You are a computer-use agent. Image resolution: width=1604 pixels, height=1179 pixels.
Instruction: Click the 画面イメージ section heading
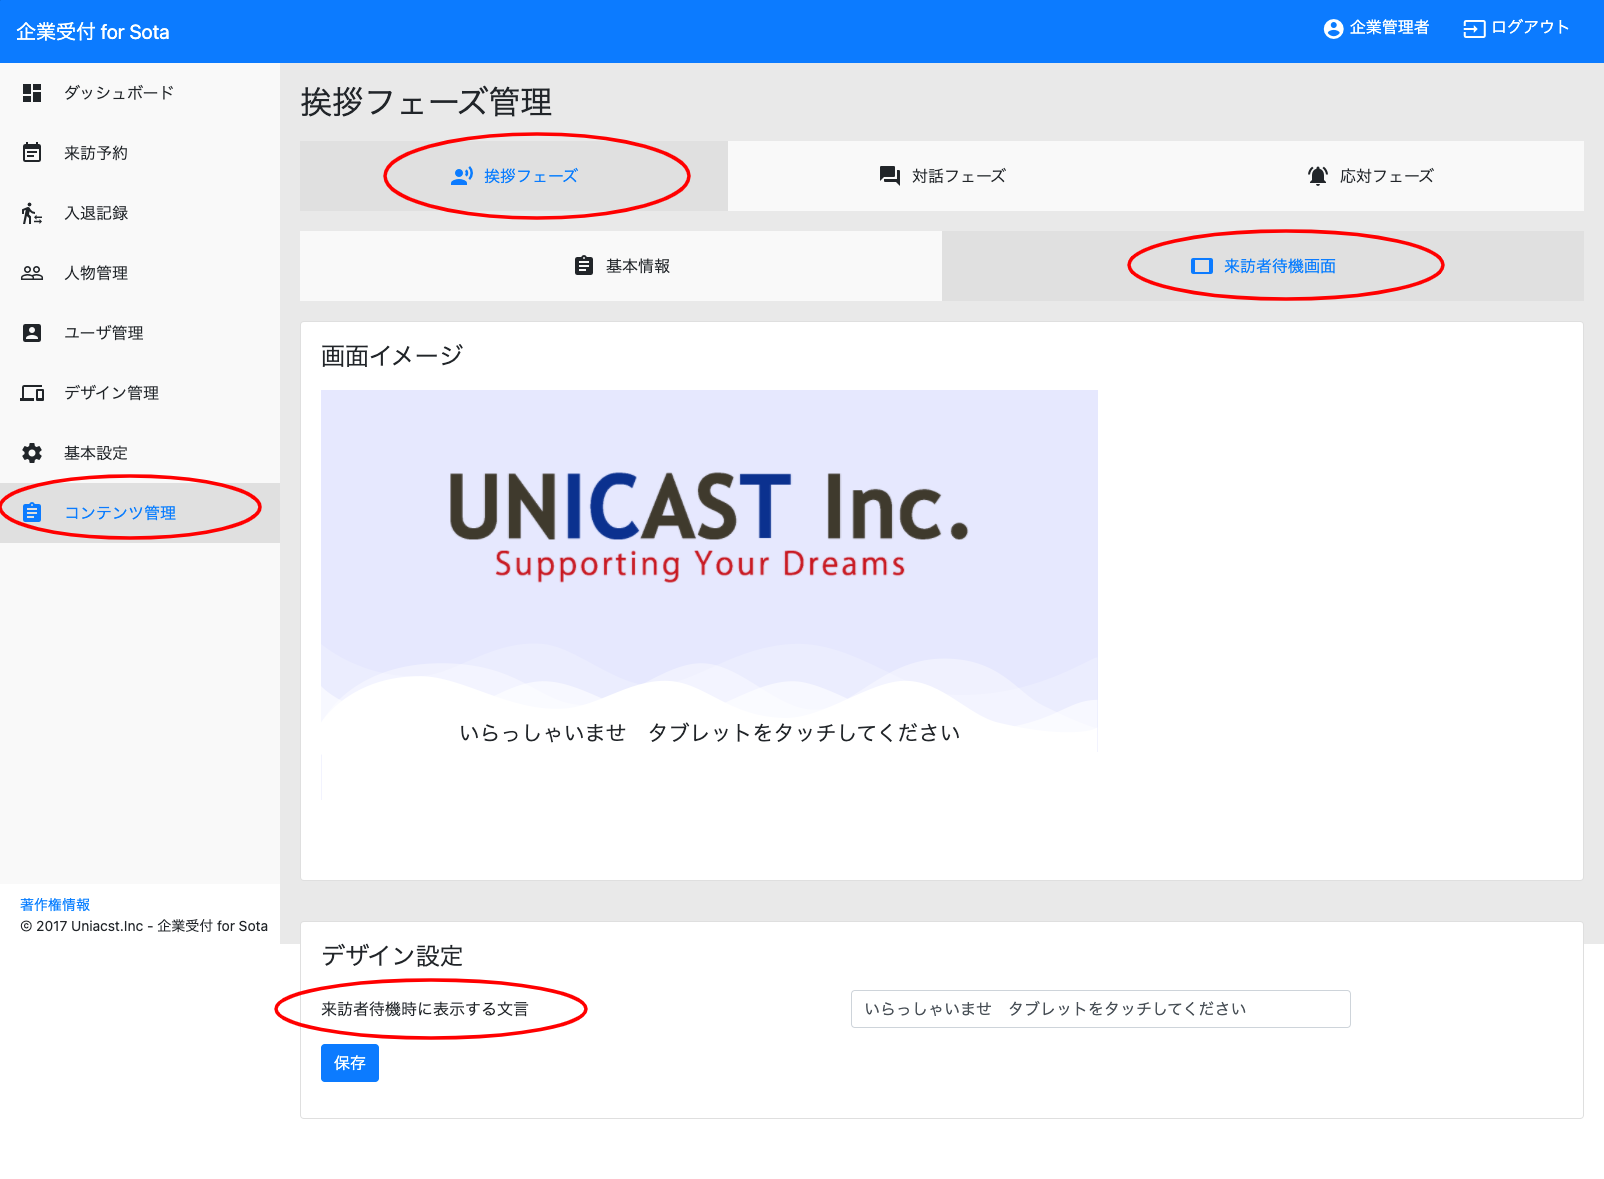(392, 356)
